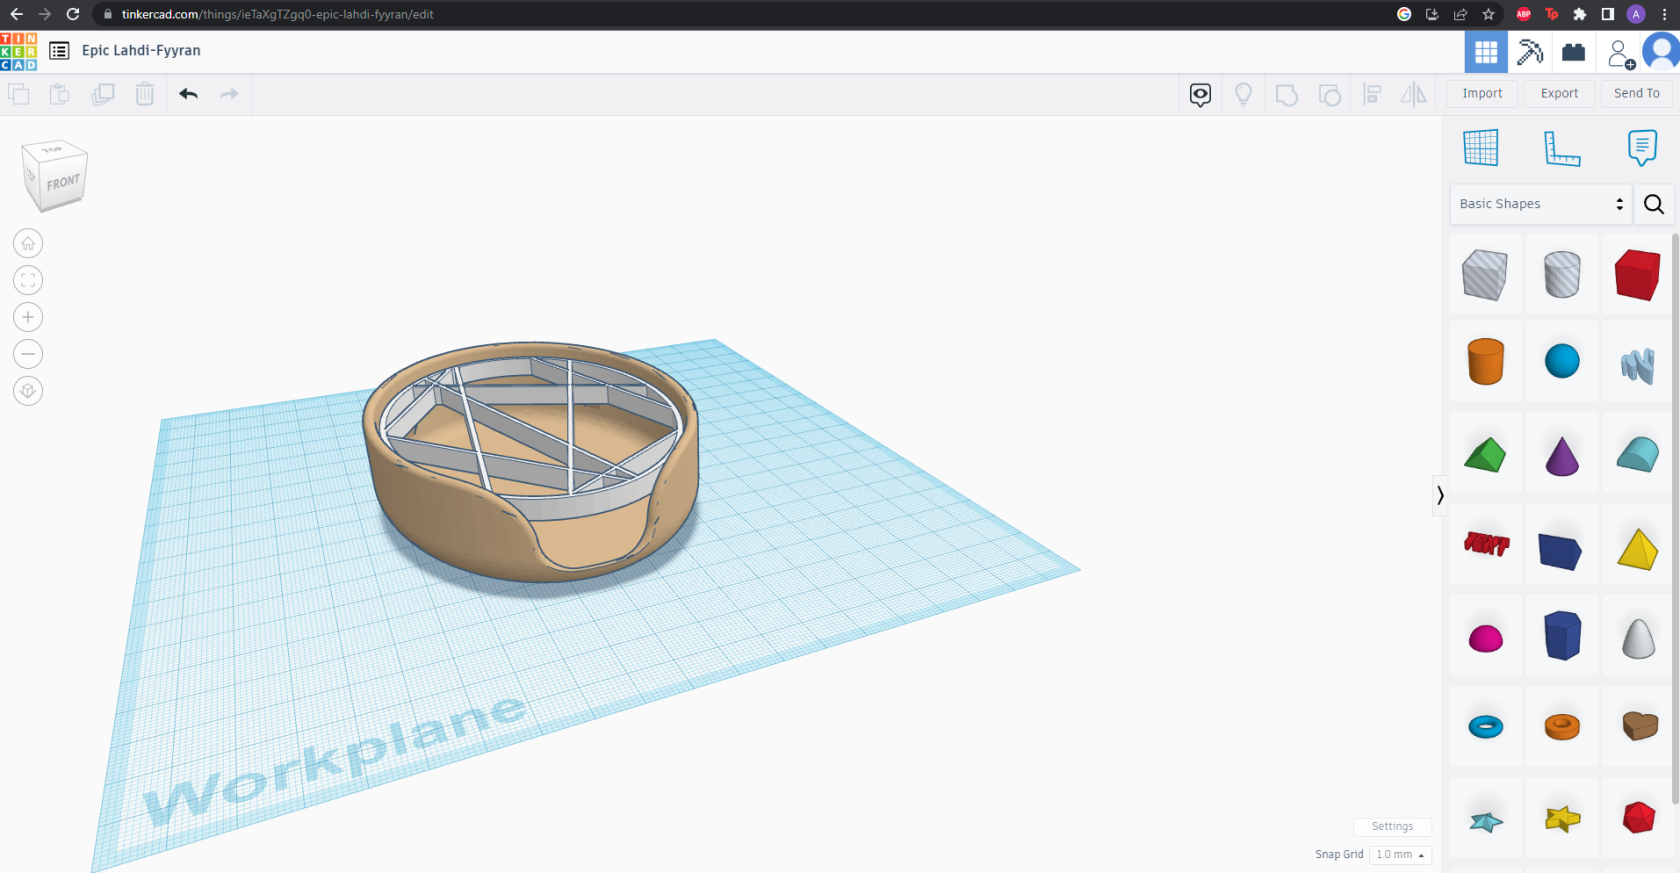Click the Tinkercad logo
This screenshot has height=873, width=1680.
coord(18,51)
